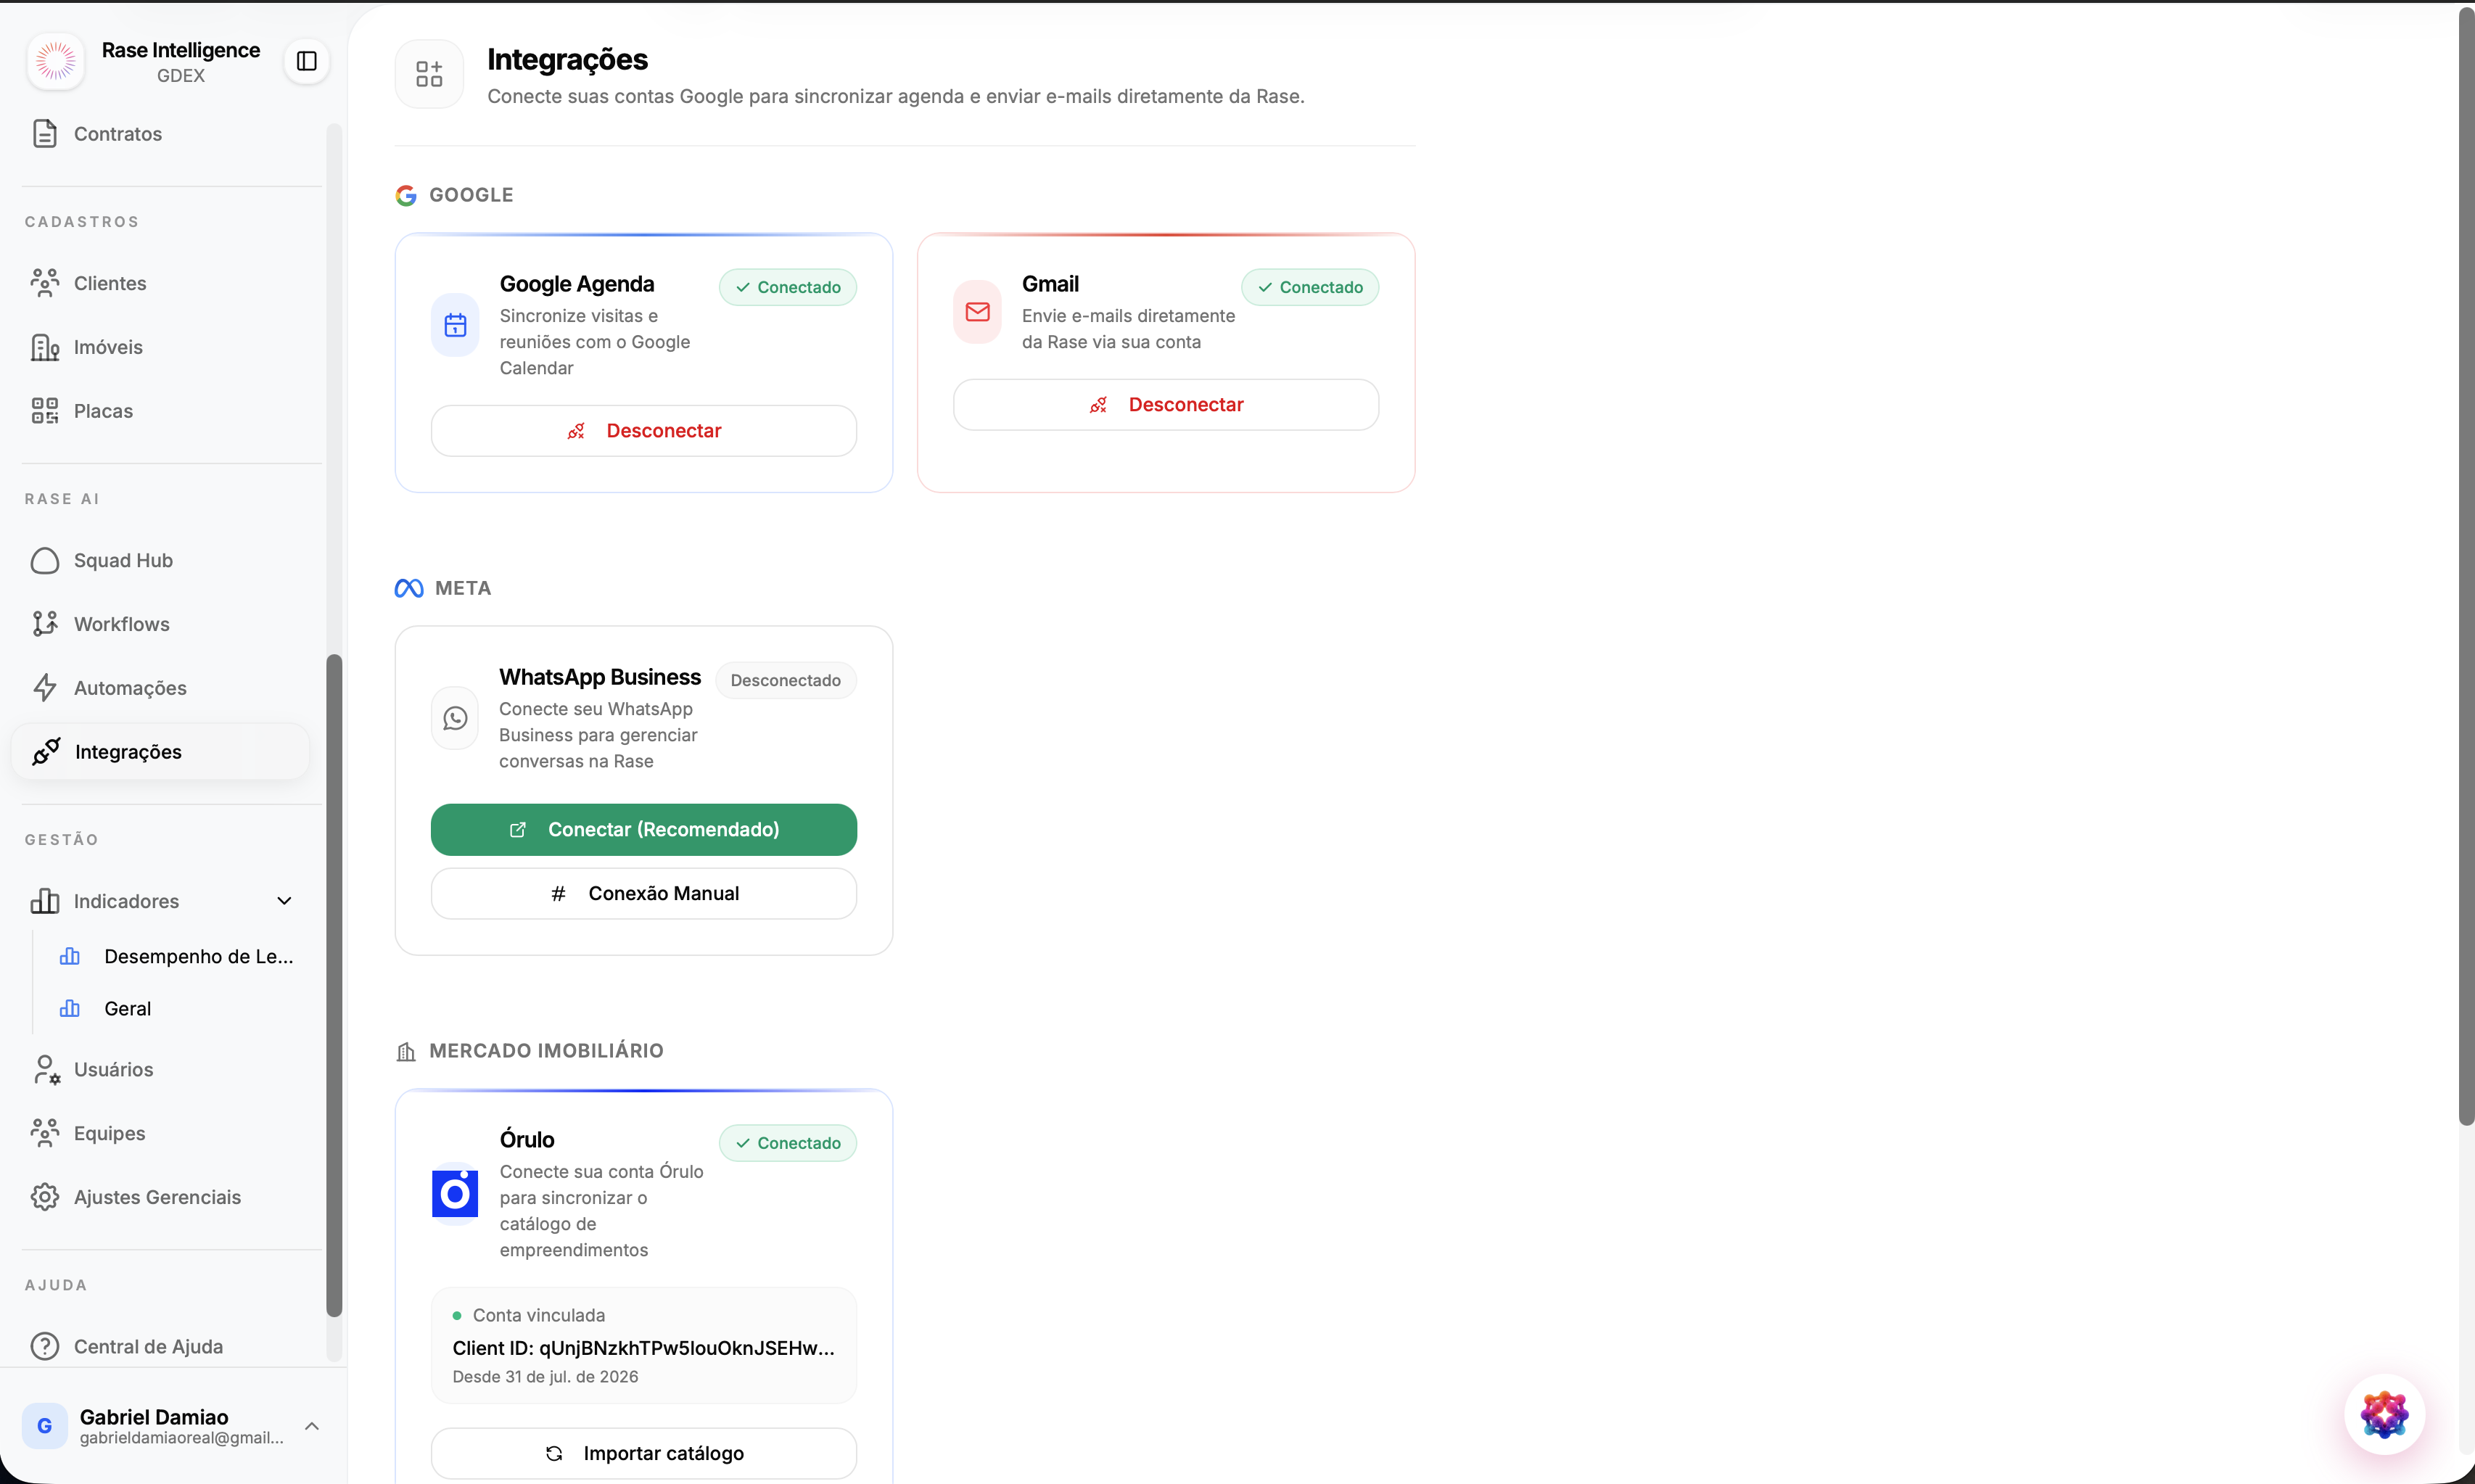Click the Indicadores bar chart icon
2475x1484 pixels.
click(x=45, y=901)
